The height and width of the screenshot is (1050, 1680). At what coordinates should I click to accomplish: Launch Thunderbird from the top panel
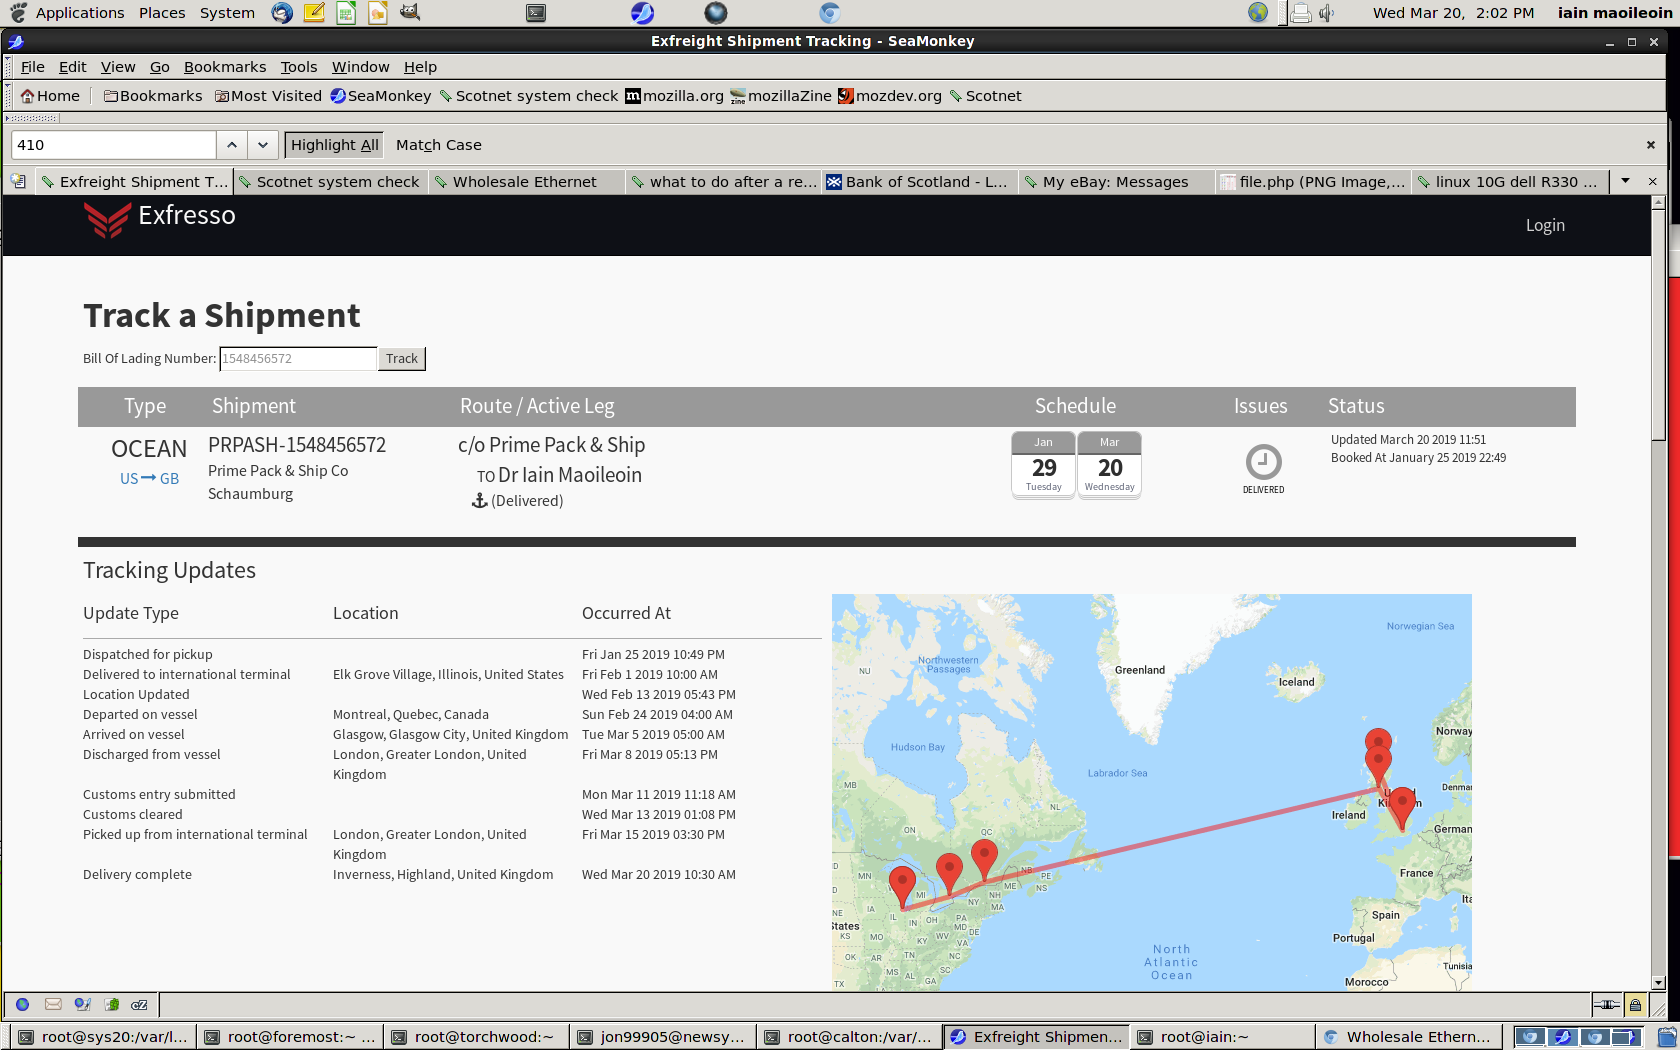click(x=282, y=12)
